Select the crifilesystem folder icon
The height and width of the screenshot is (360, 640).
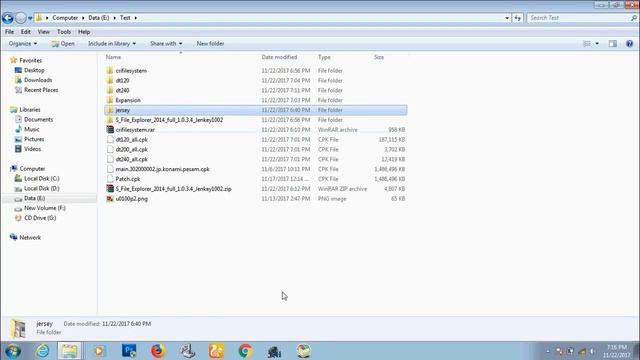110,71
